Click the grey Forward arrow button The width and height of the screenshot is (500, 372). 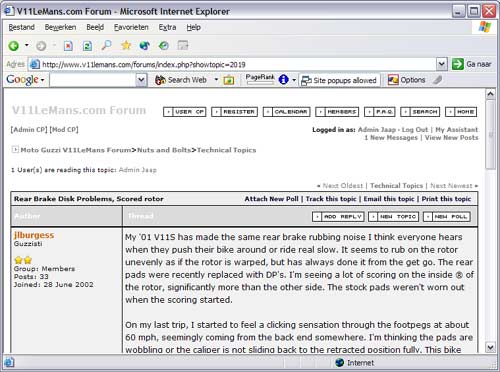(x=41, y=46)
